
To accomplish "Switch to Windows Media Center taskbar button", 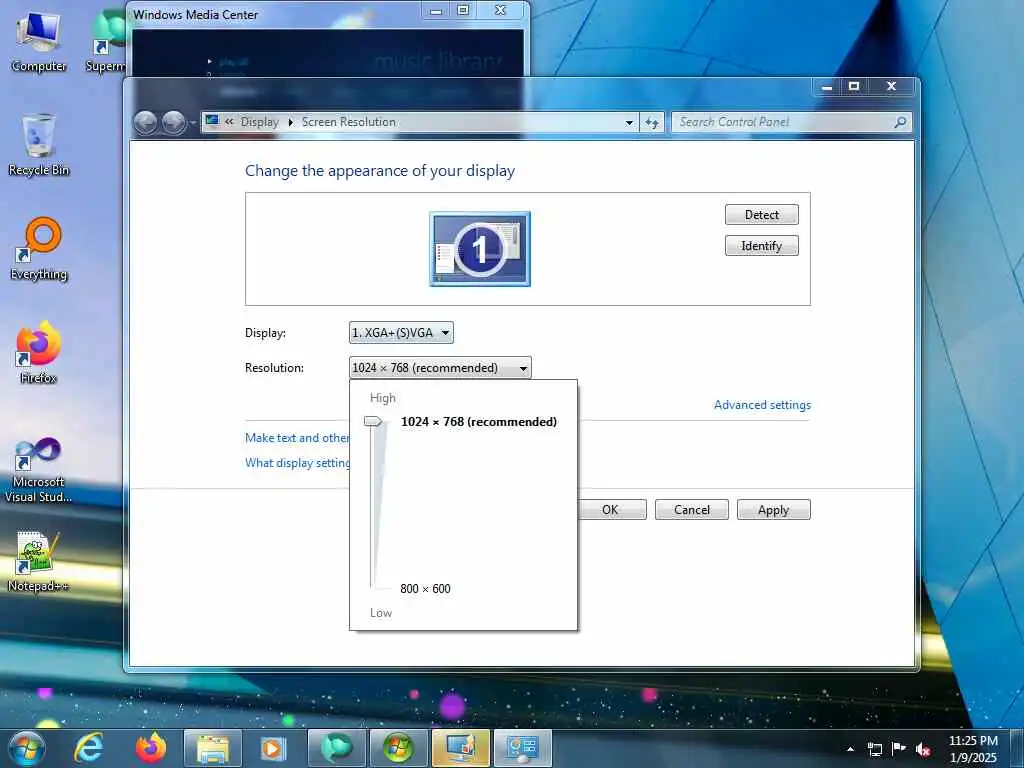I will [x=398, y=748].
